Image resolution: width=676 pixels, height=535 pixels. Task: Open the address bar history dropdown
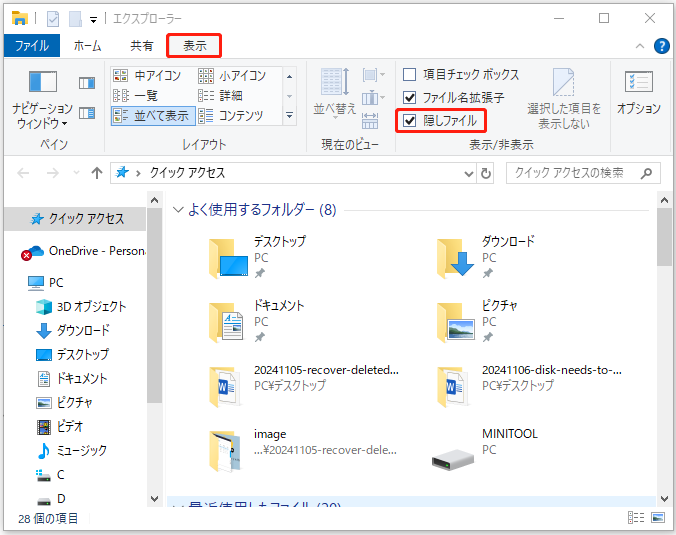pyautogui.click(x=468, y=173)
